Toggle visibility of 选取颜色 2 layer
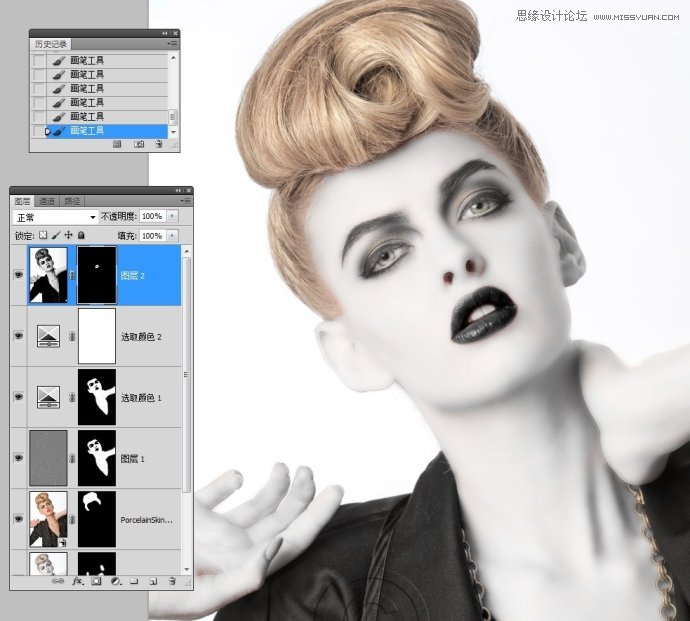Viewport: 690px width, 621px height. coord(18,336)
